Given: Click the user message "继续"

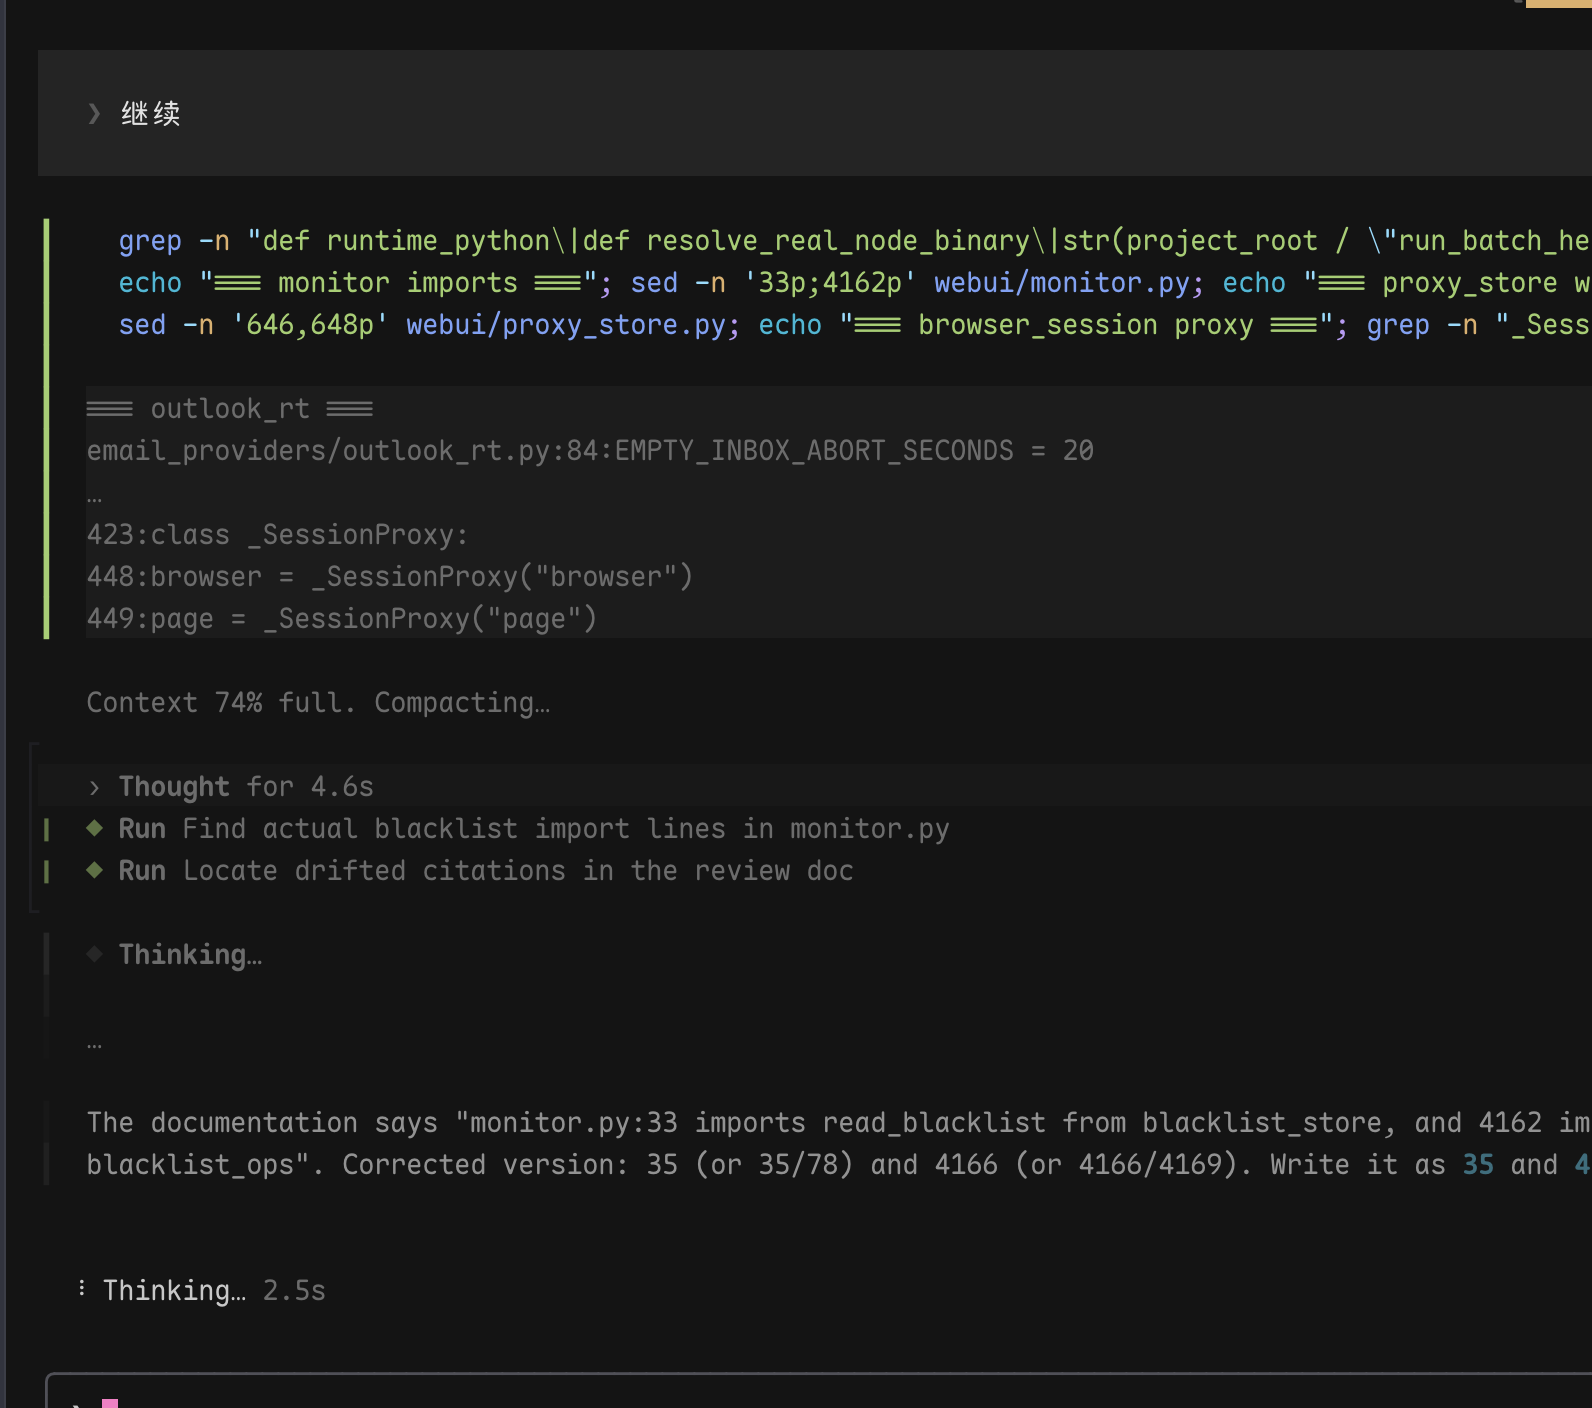Looking at the screenshot, I should coord(150,114).
